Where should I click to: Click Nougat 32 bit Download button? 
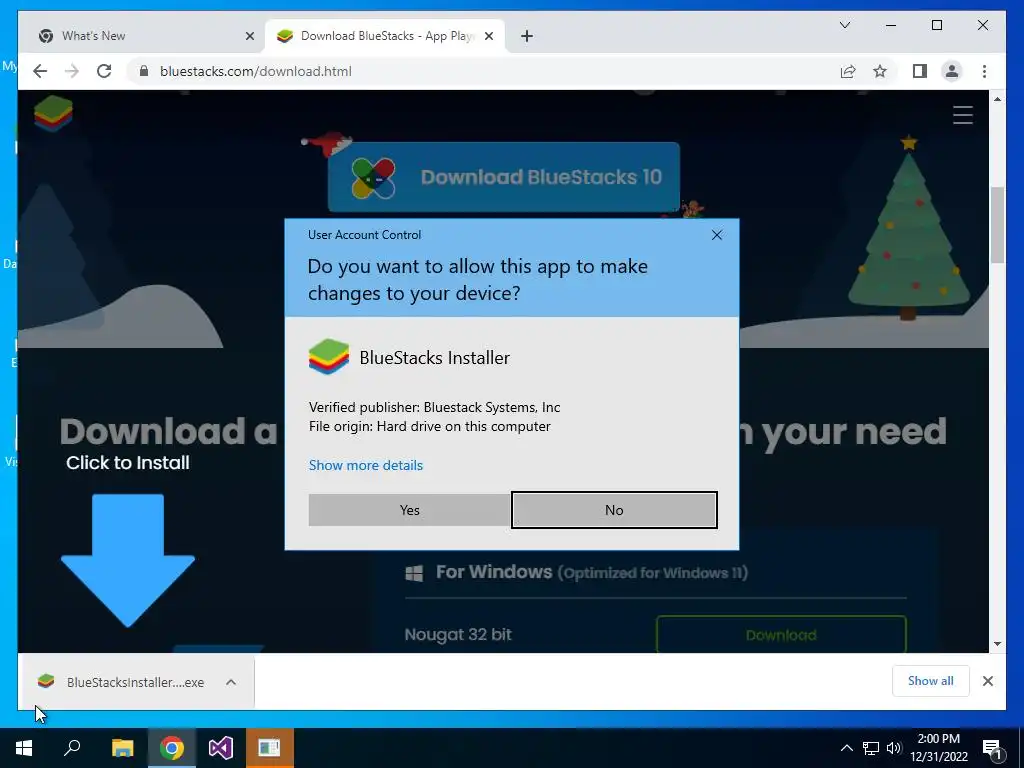coord(781,635)
